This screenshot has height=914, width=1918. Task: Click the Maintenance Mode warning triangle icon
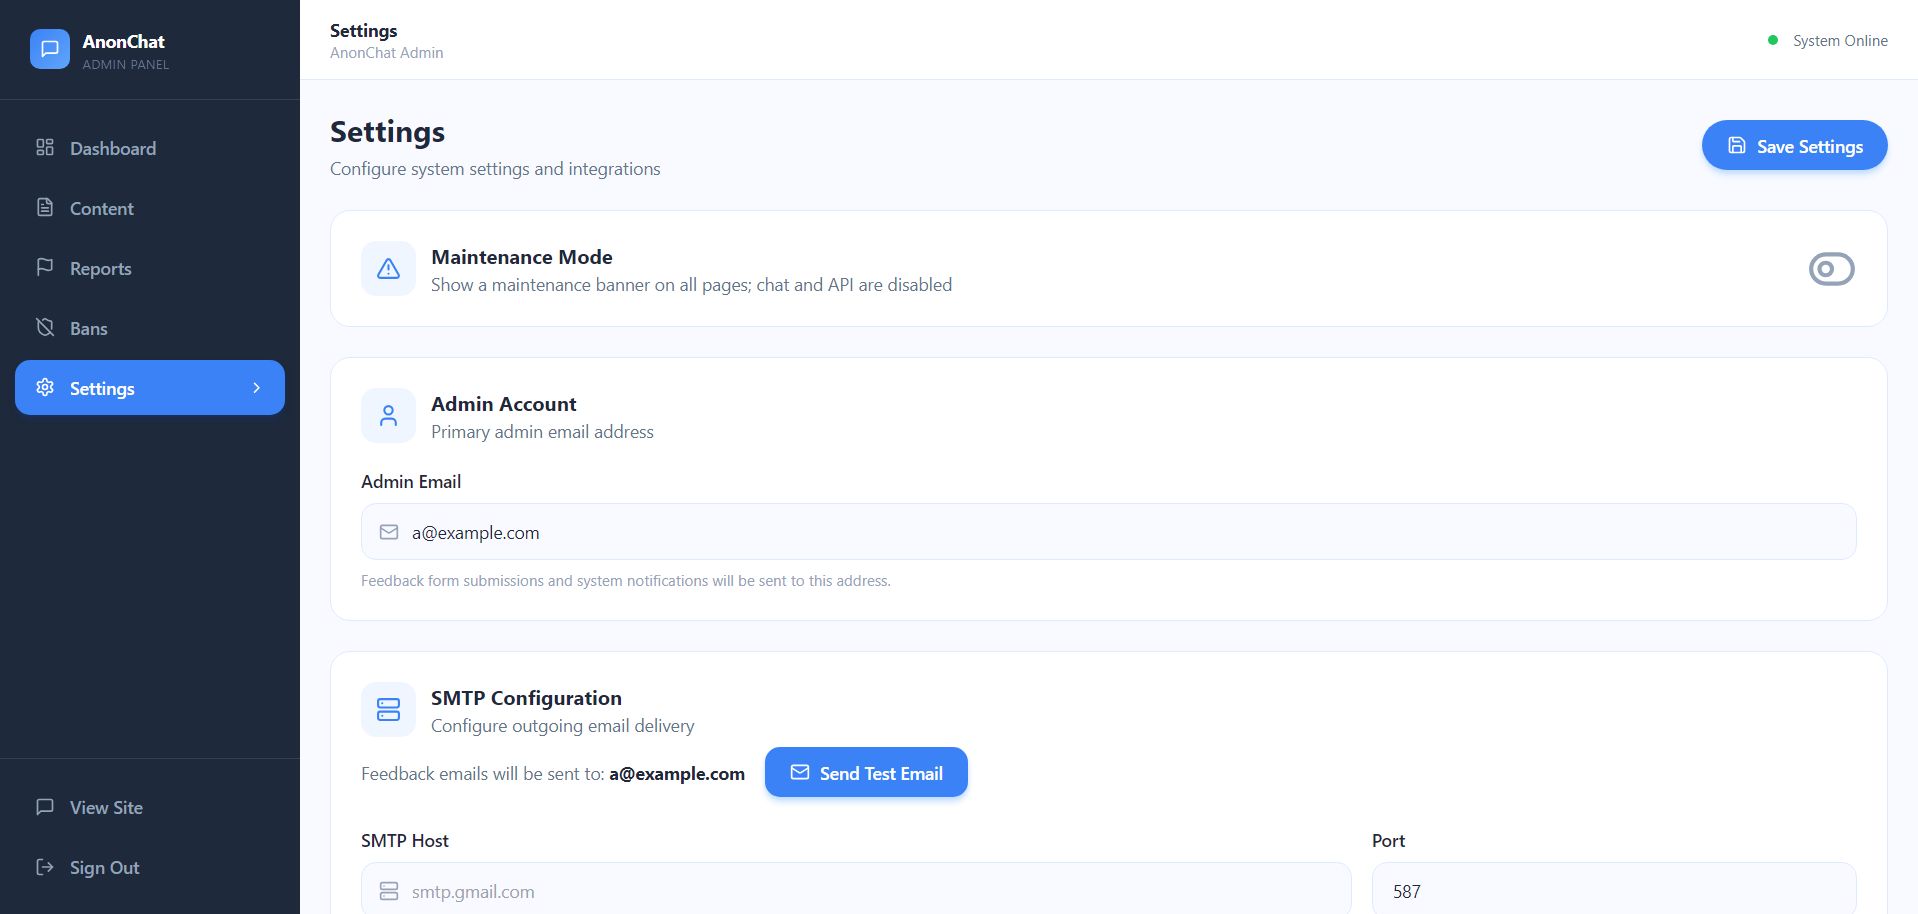(x=388, y=269)
